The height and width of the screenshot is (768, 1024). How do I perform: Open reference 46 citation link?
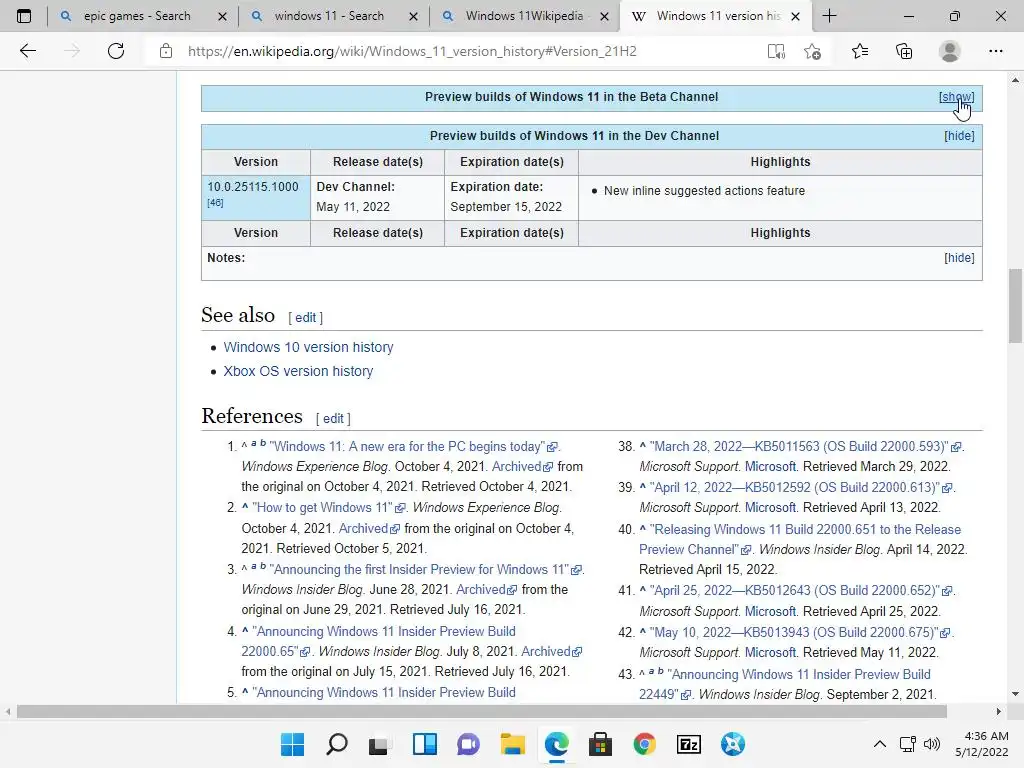(215, 203)
